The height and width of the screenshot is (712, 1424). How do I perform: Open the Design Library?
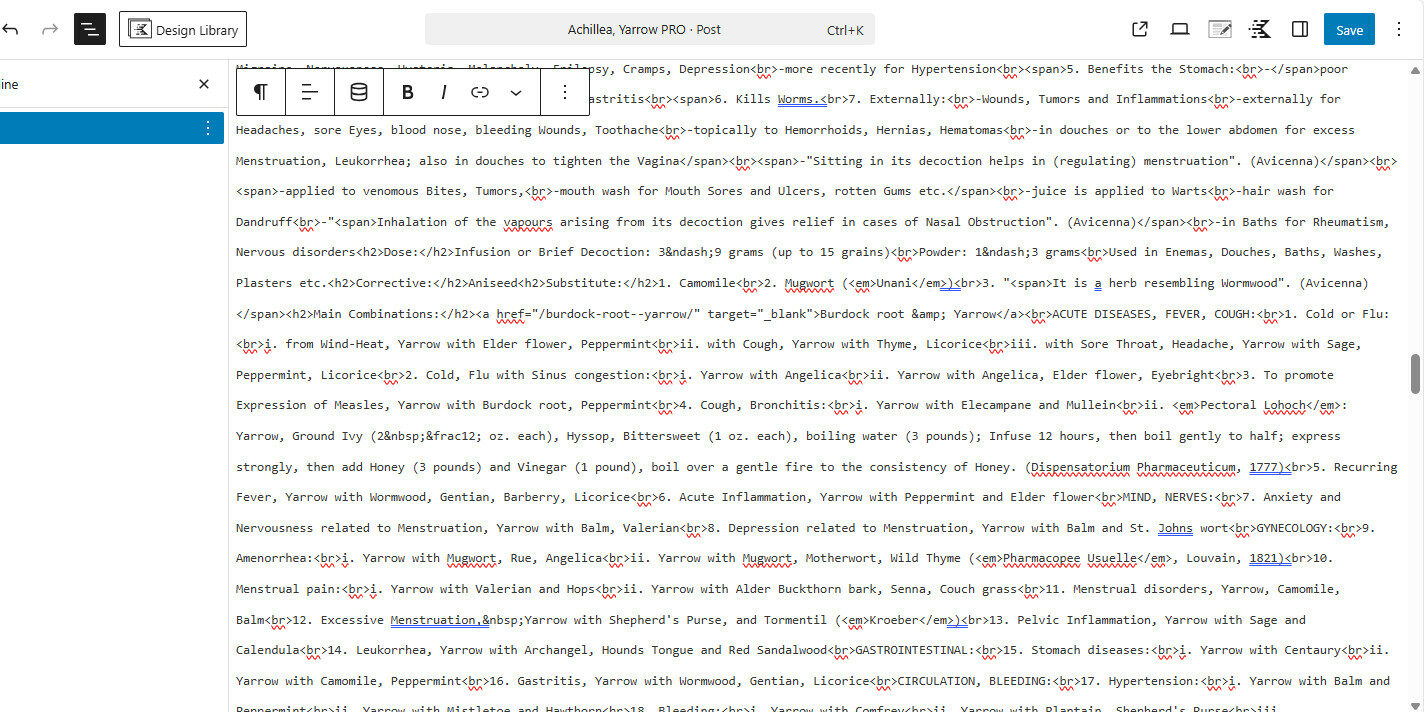point(183,29)
